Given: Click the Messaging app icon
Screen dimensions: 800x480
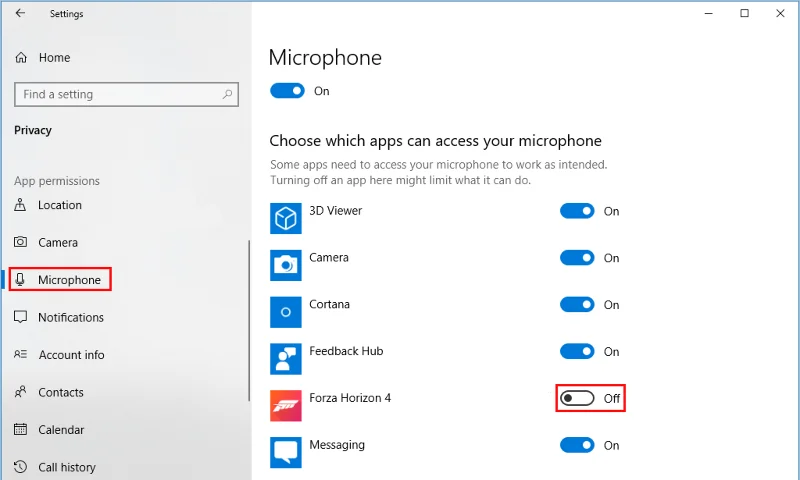Looking at the screenshot, I should click(x=286, y=452).
